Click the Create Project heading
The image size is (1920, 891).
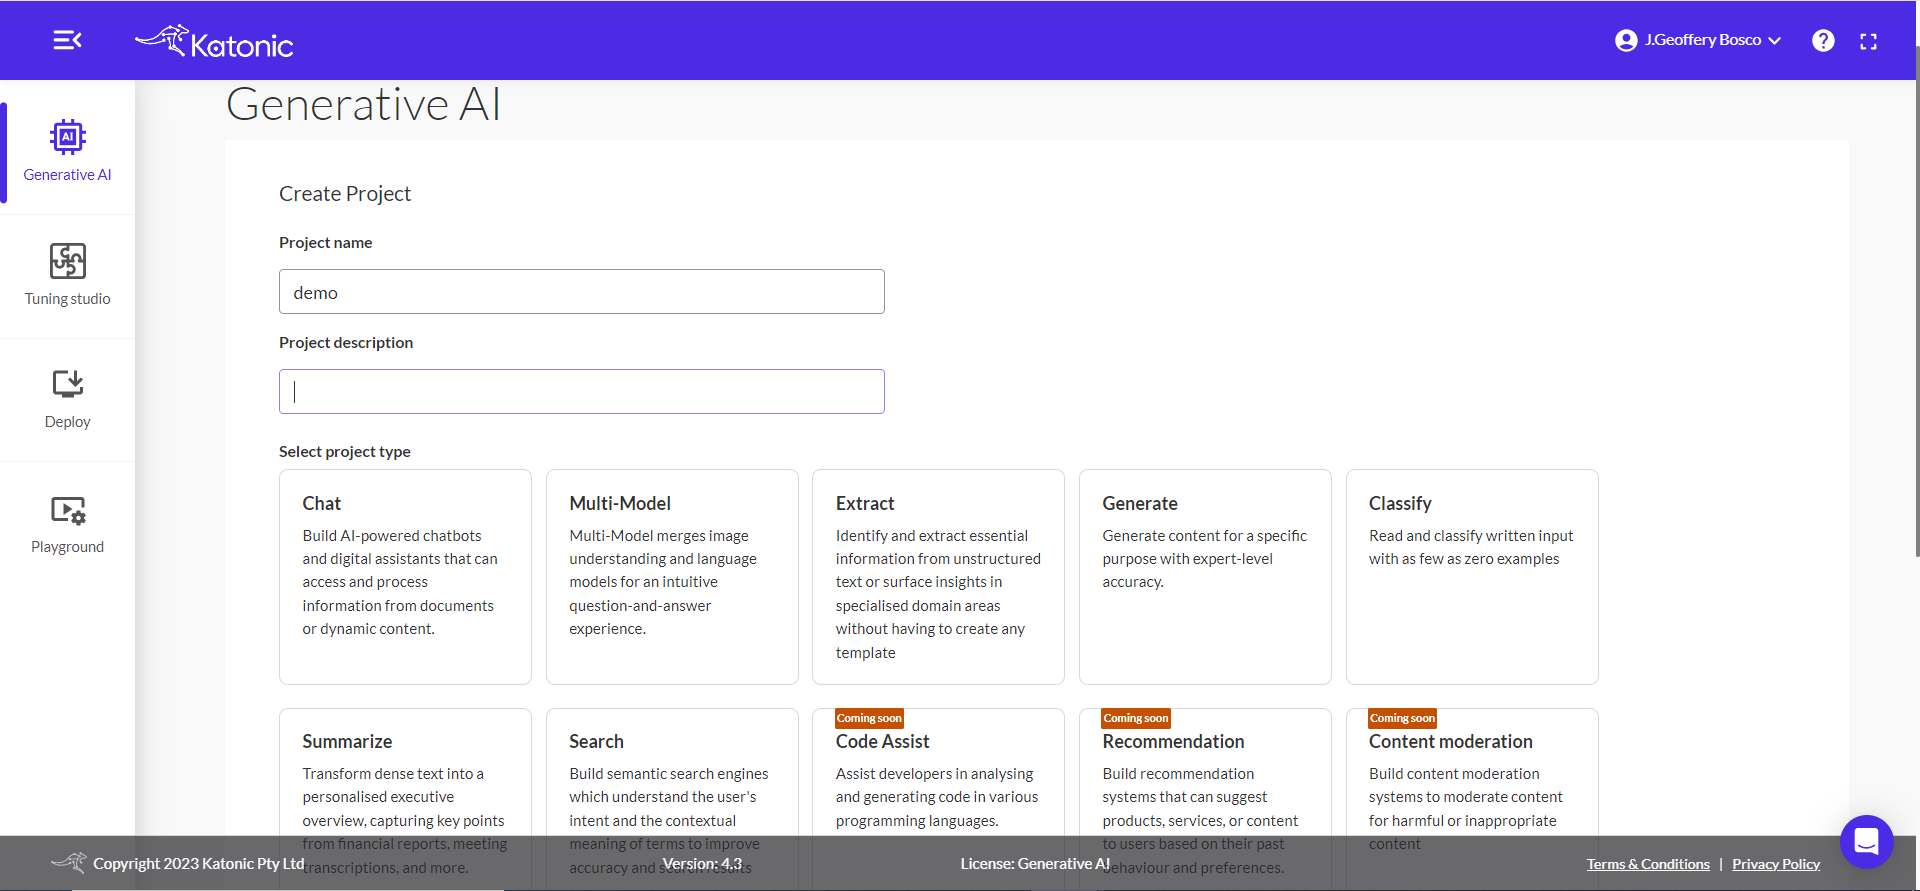click(x=345, y=194)
